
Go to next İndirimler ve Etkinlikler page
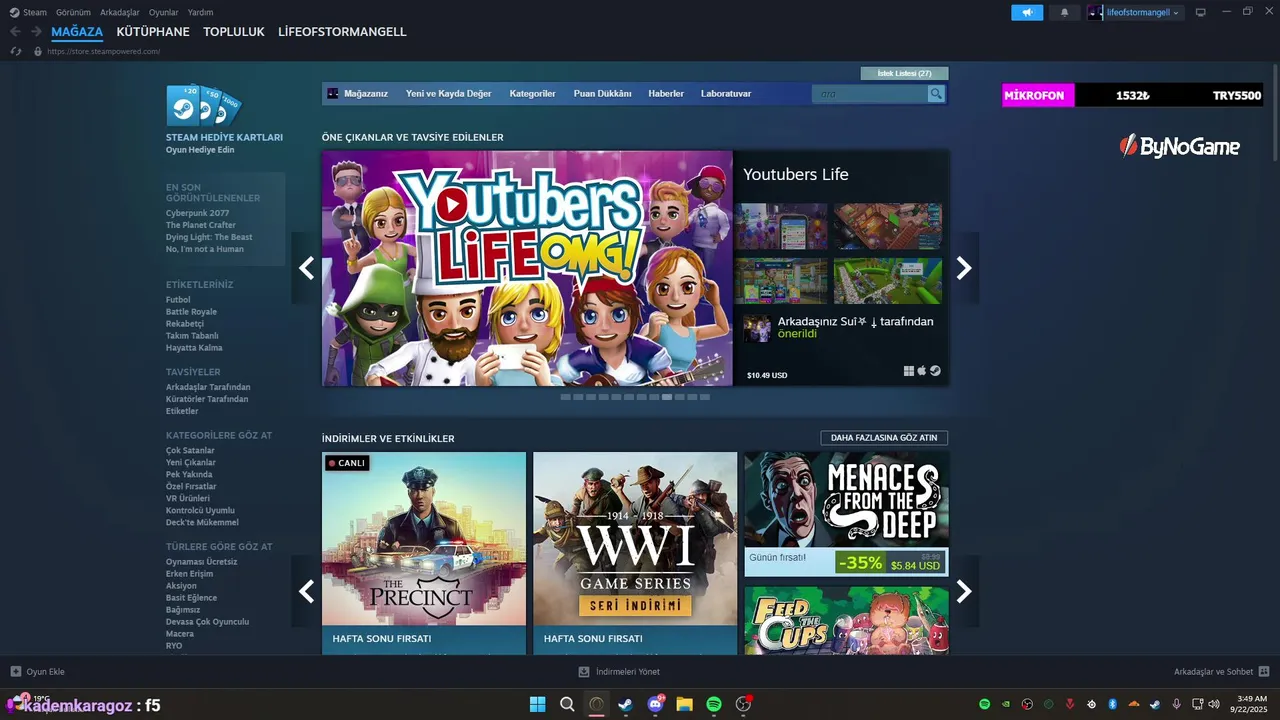pyautogui.click(x=964, y=591)
